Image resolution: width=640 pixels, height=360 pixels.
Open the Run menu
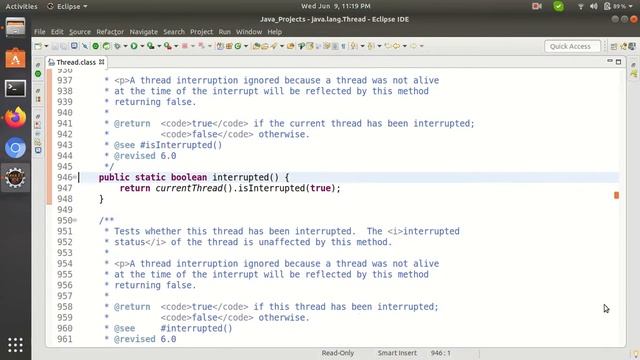pos(224,32)
